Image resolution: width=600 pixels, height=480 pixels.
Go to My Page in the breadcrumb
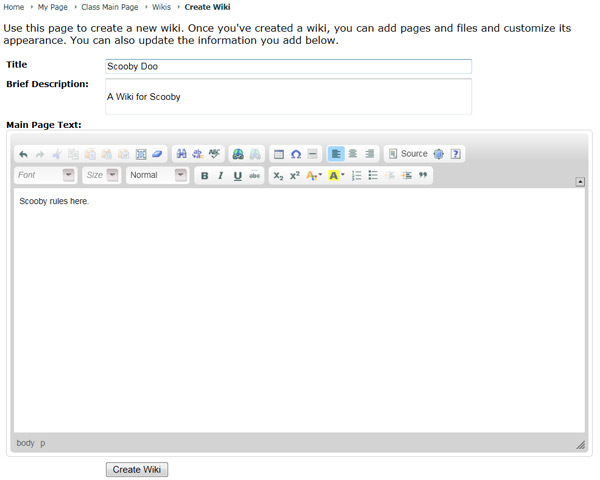[52, 7]
